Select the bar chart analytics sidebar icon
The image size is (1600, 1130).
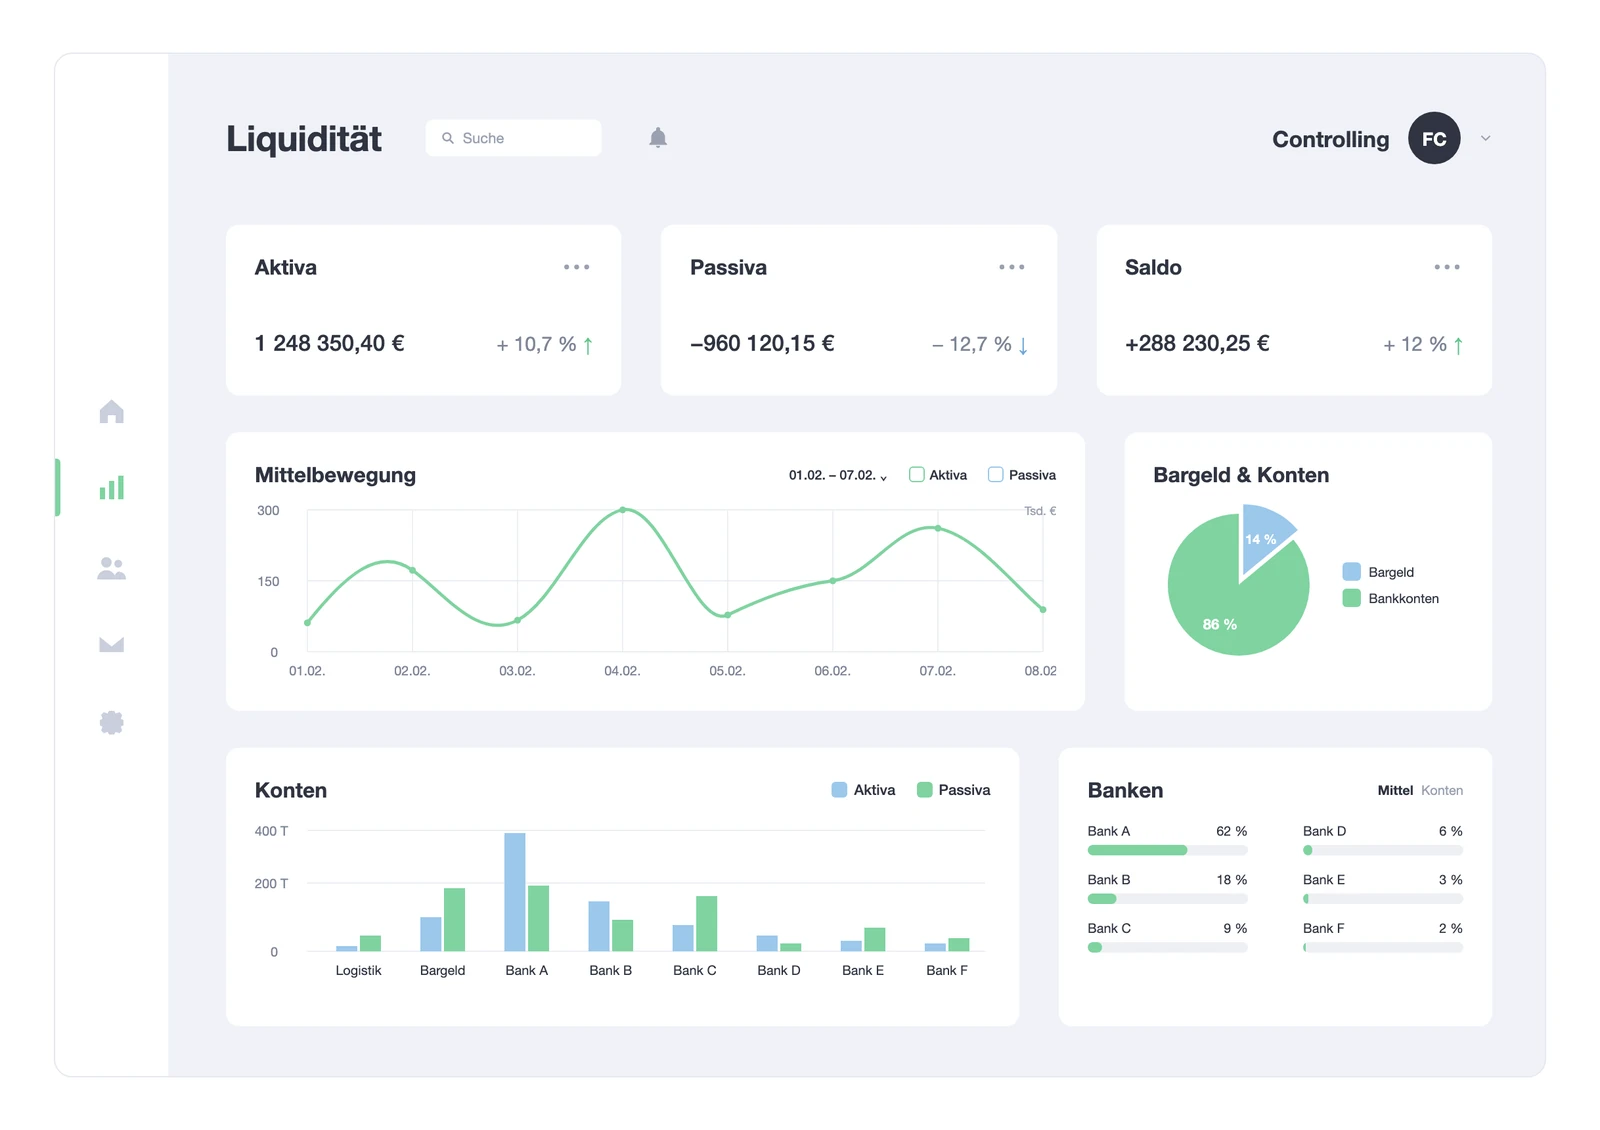[x=112, y=487]
